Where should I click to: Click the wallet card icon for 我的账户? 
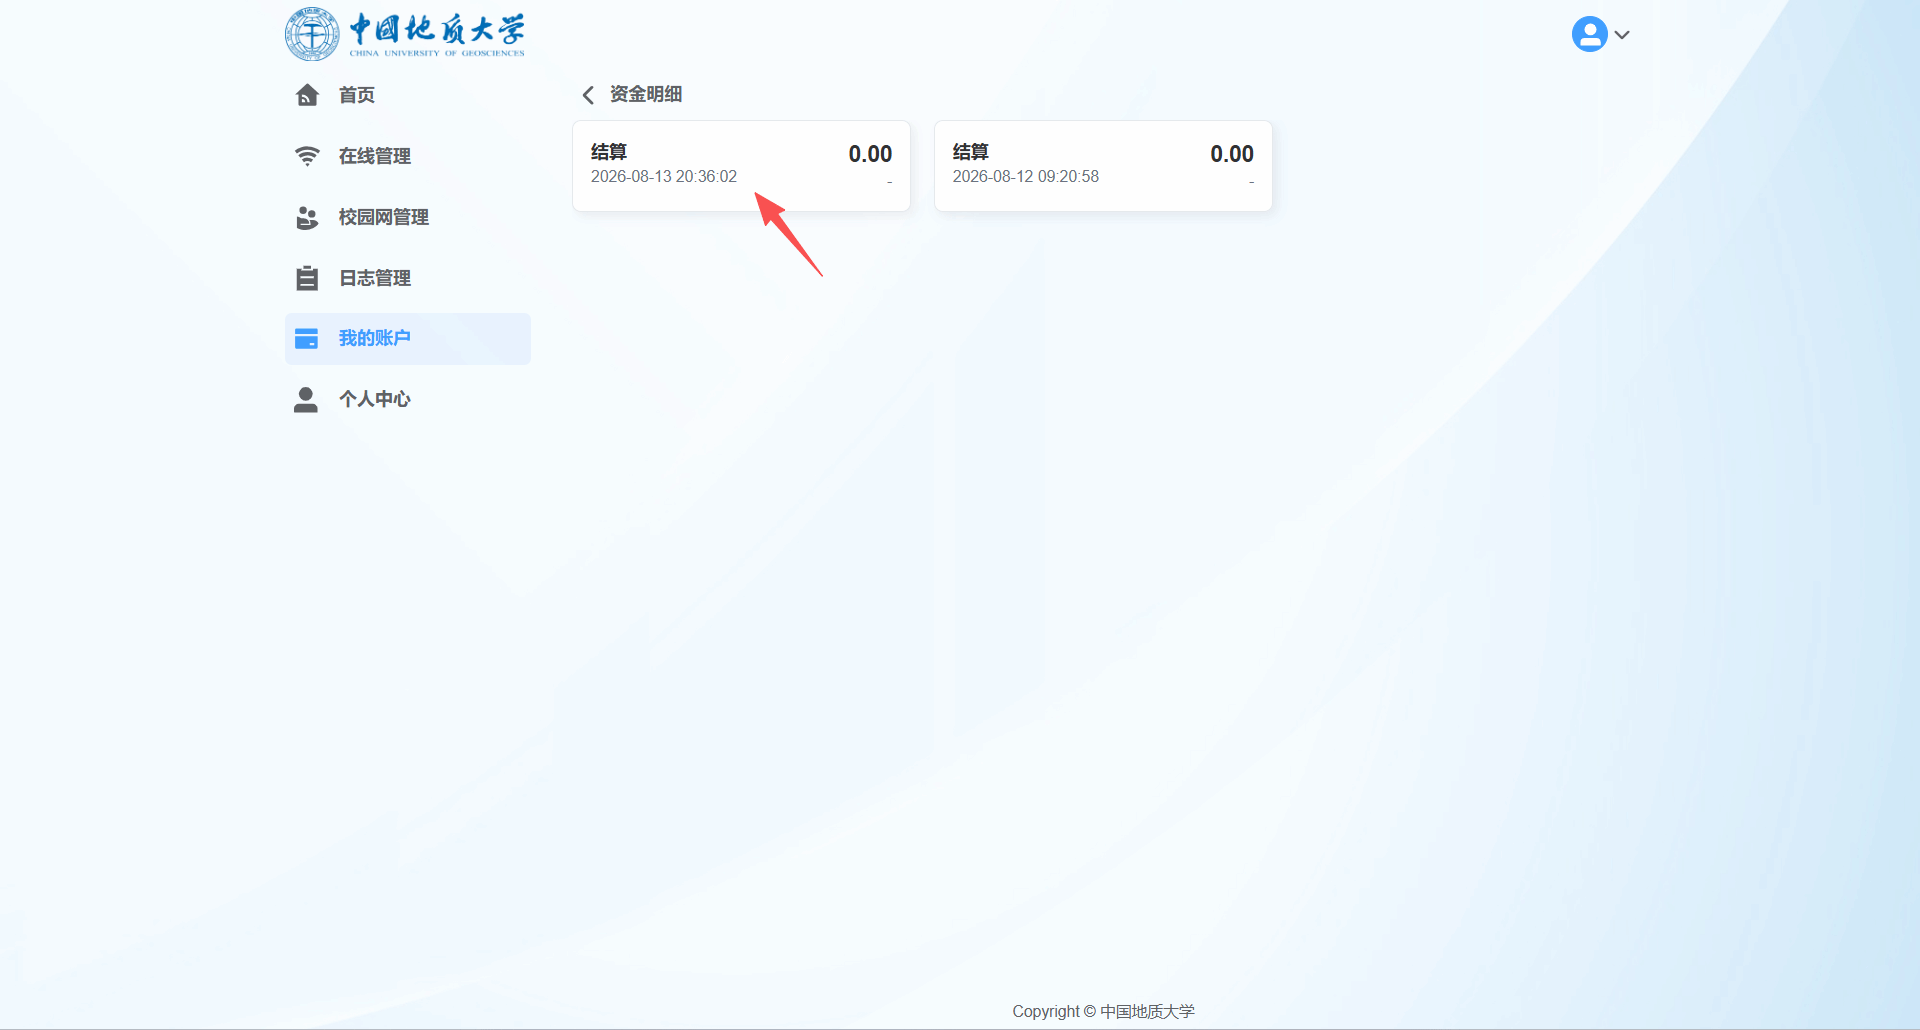tap(307, 339)
